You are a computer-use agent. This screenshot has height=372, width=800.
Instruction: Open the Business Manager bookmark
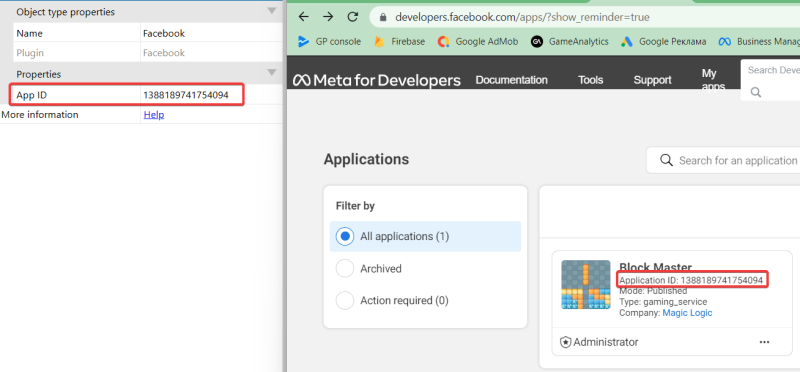tap(759, 42)
